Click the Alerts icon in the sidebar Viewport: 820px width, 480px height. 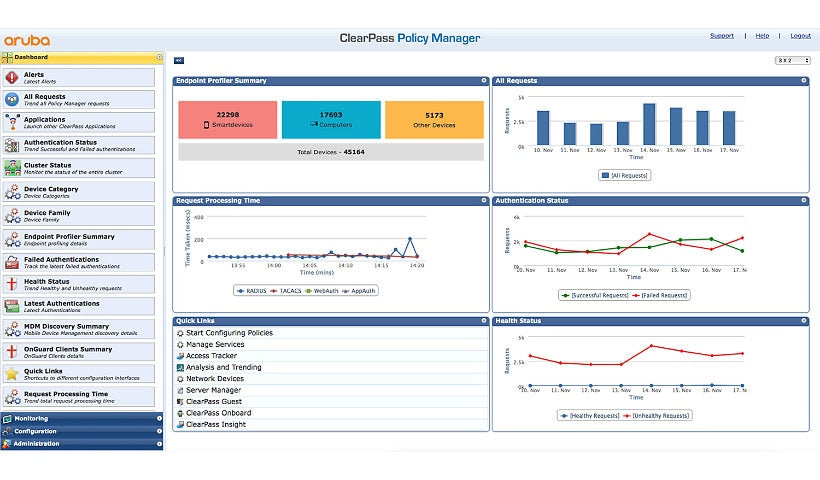tap(12, 77)
